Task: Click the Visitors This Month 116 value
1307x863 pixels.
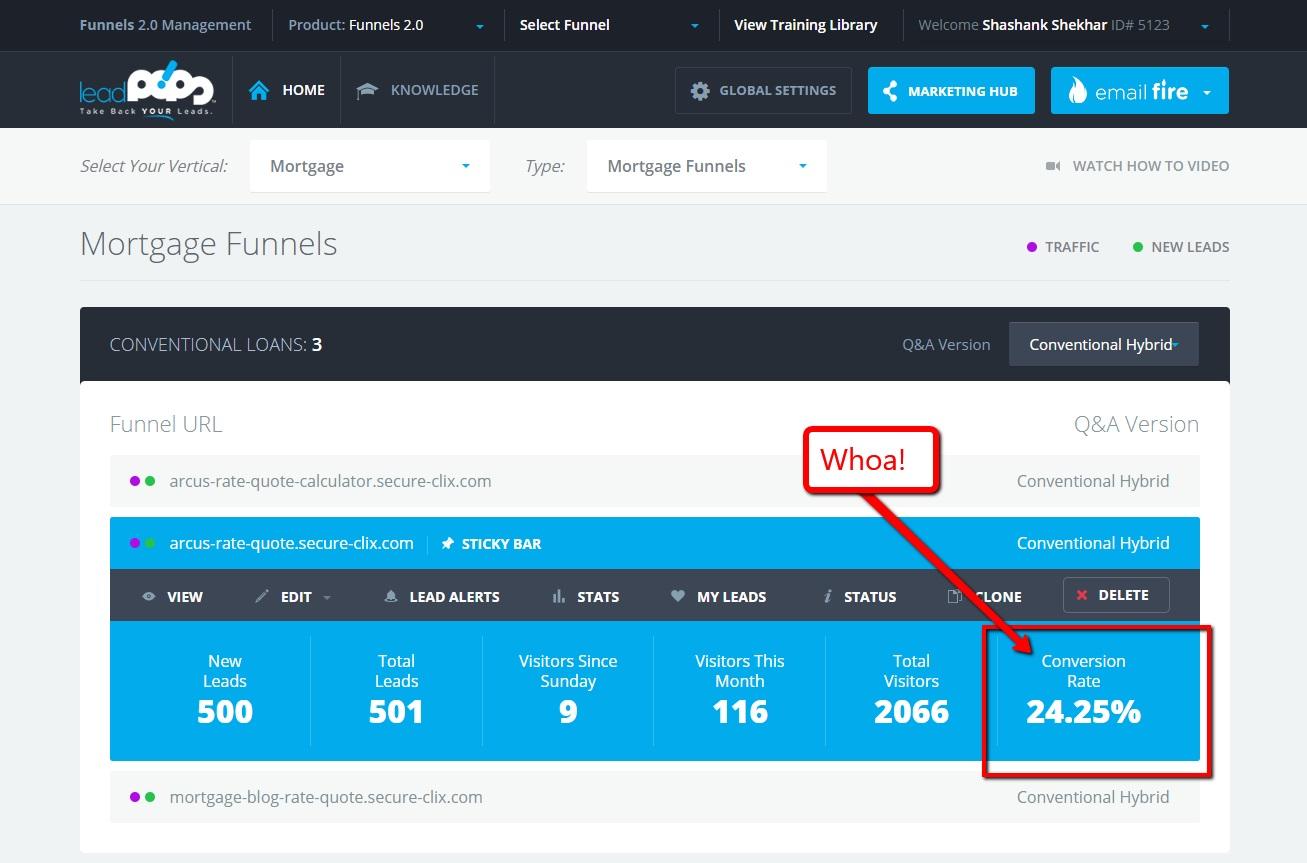Action: coord(740,712)
